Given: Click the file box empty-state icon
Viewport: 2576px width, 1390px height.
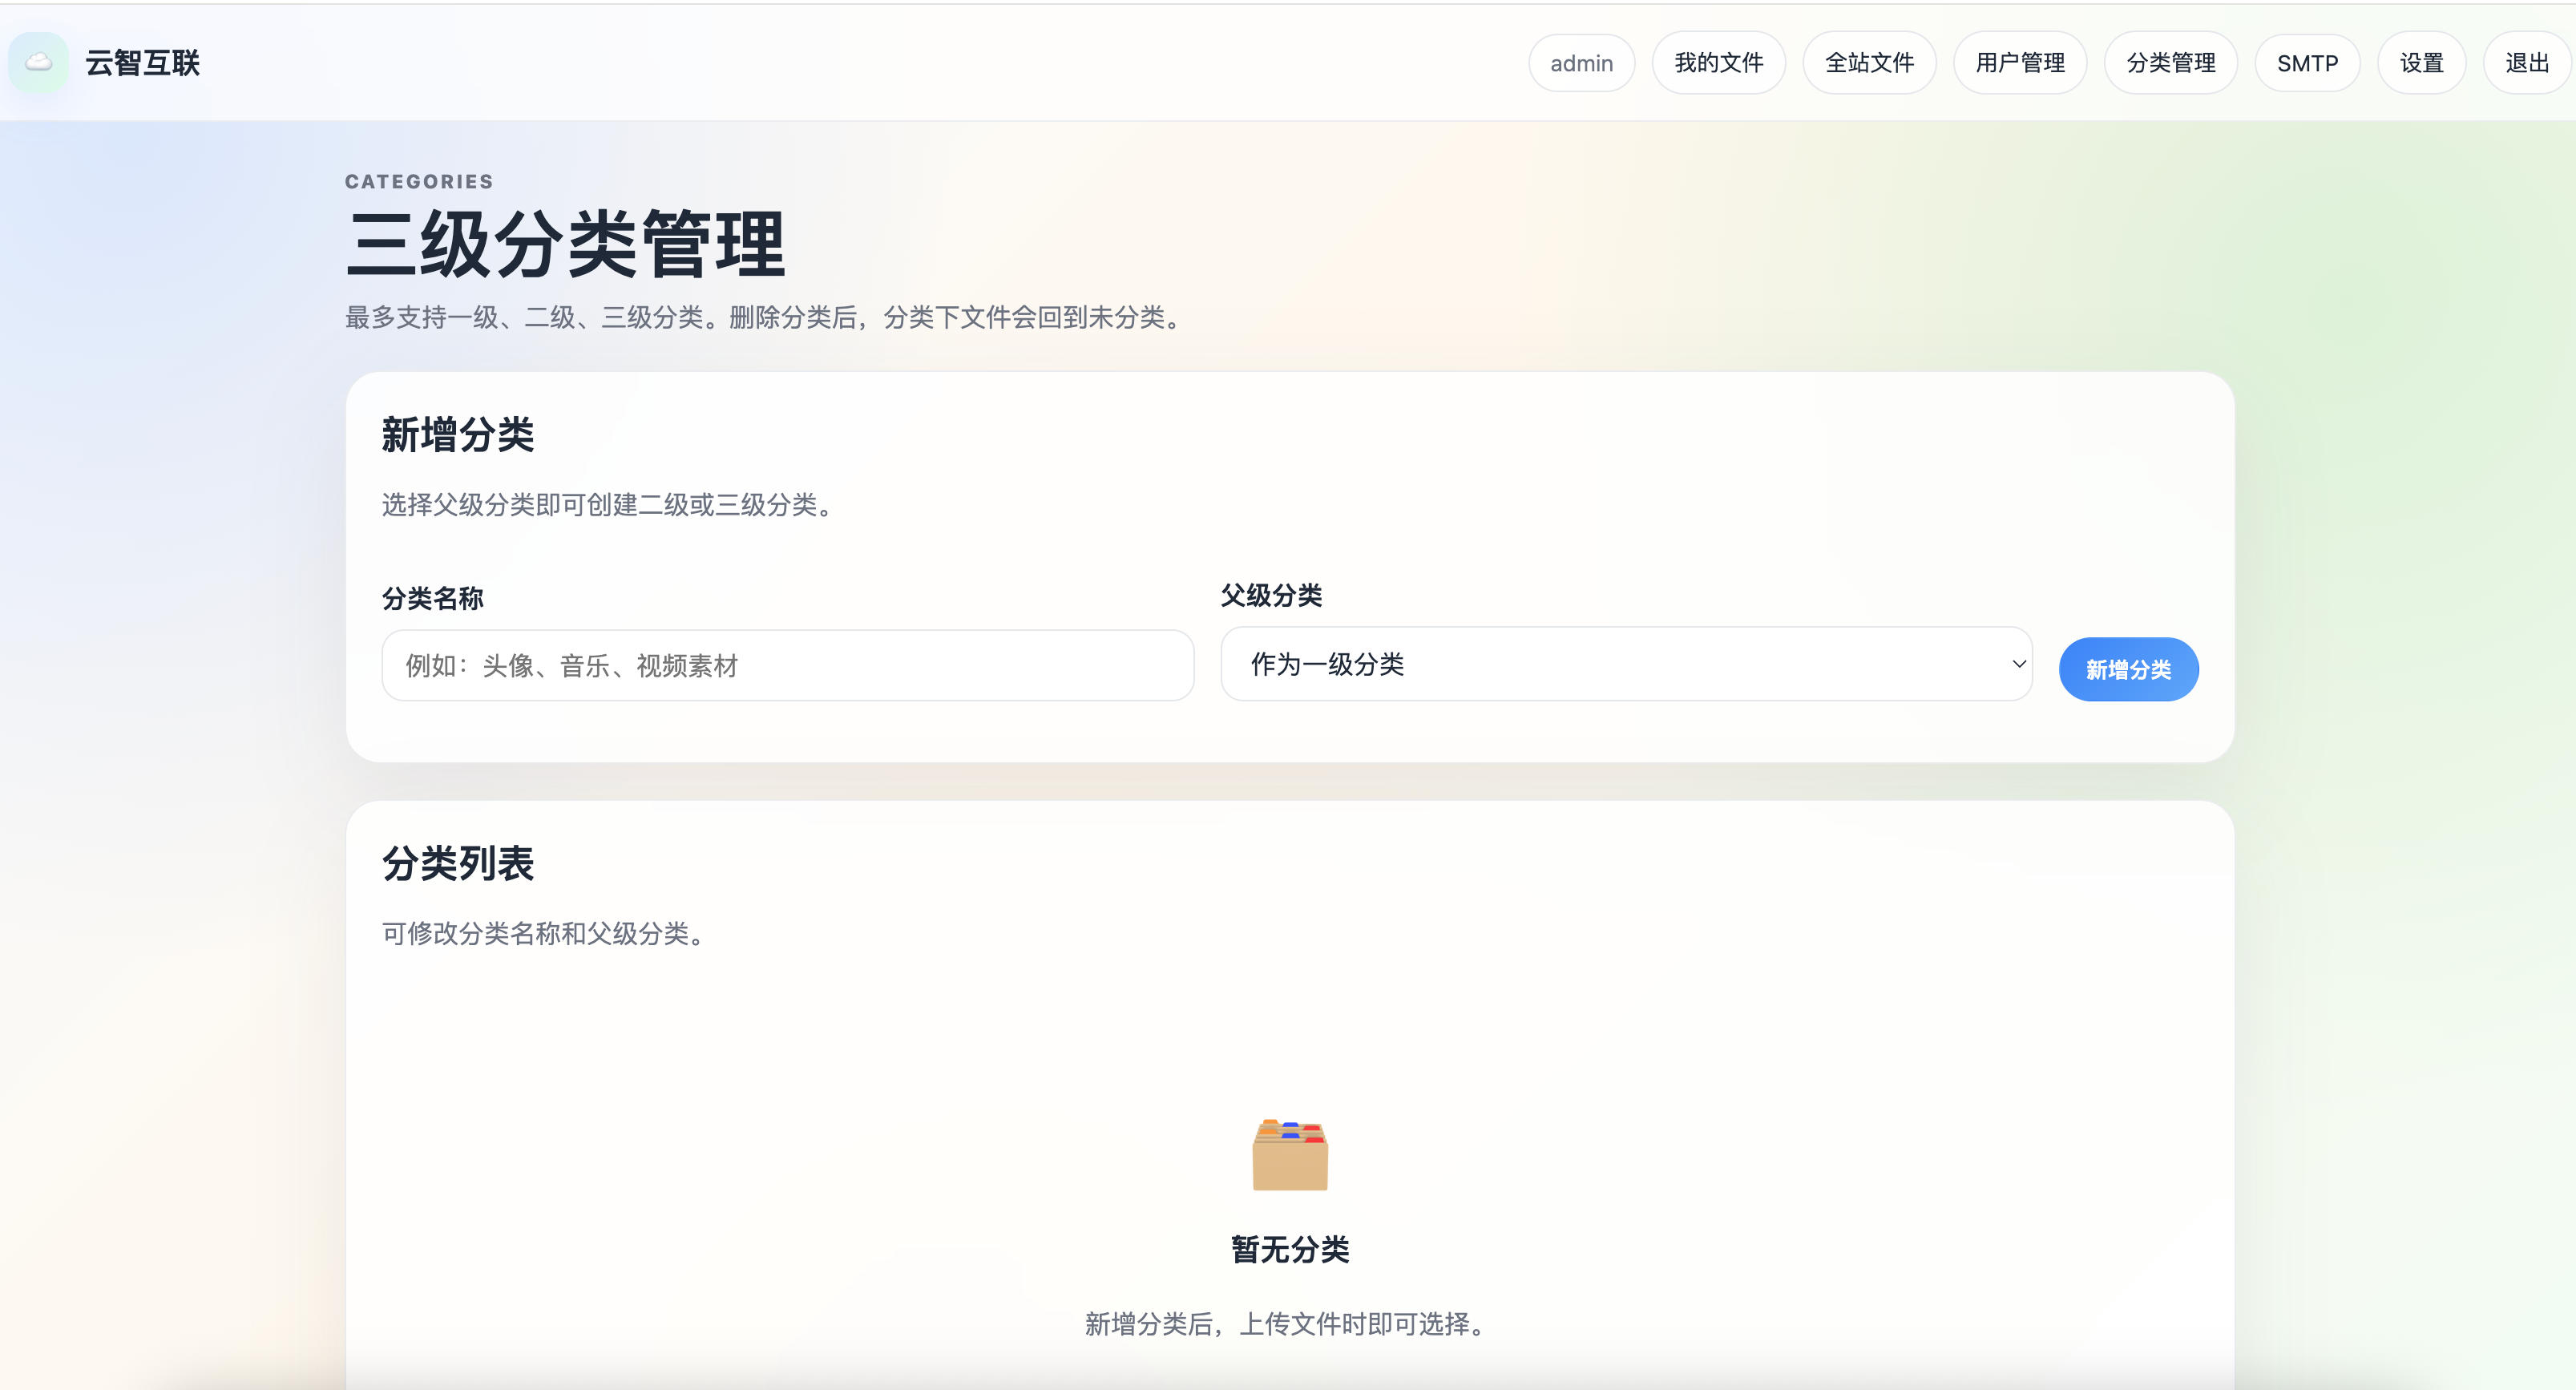Looking at the screenshot, I should (x=1289, y=1155).
